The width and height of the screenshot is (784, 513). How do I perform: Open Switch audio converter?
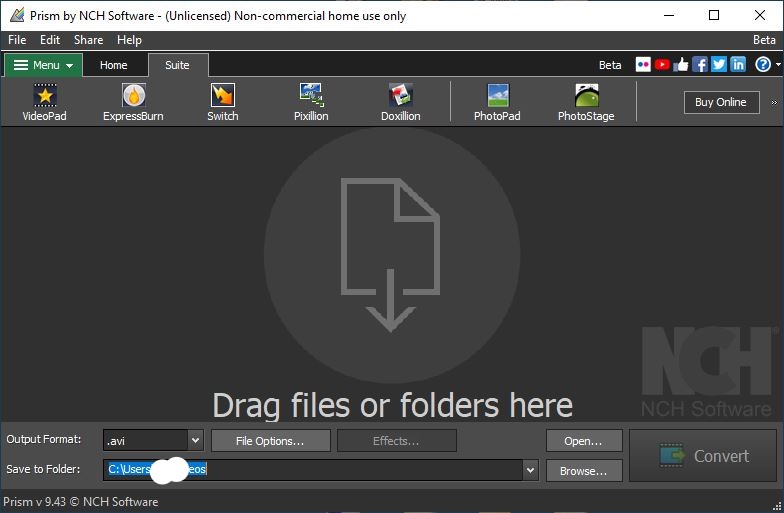pos(222,102)
